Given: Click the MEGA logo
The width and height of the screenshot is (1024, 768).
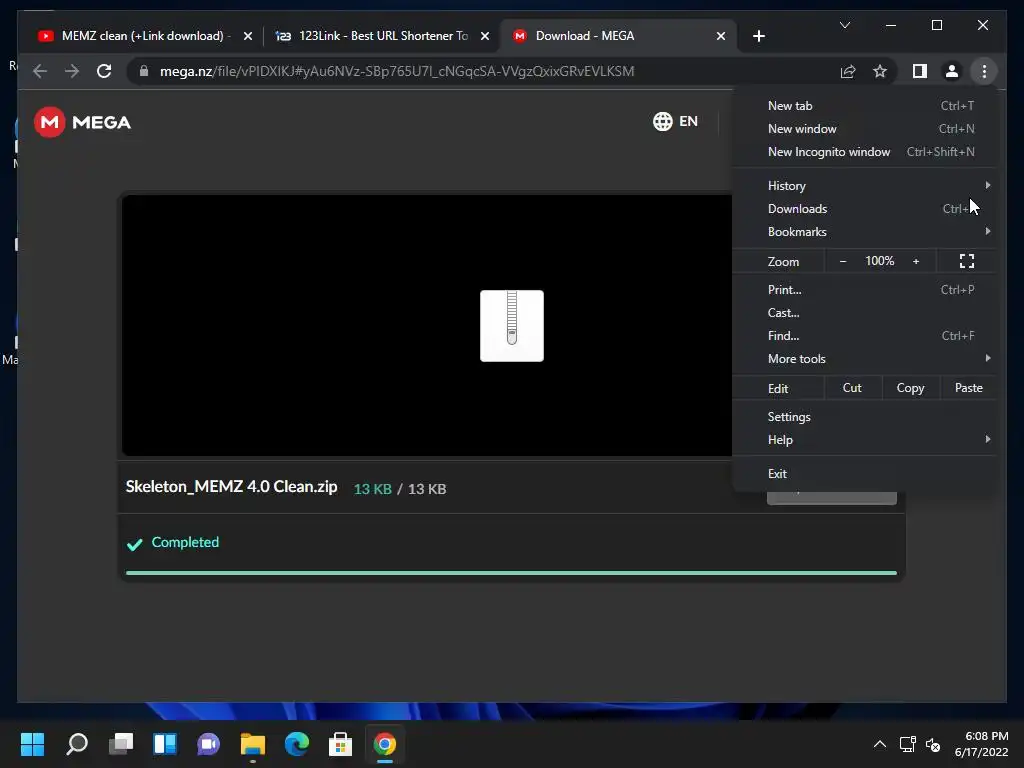Looking at the screenshot, I should tap(82, 122).
